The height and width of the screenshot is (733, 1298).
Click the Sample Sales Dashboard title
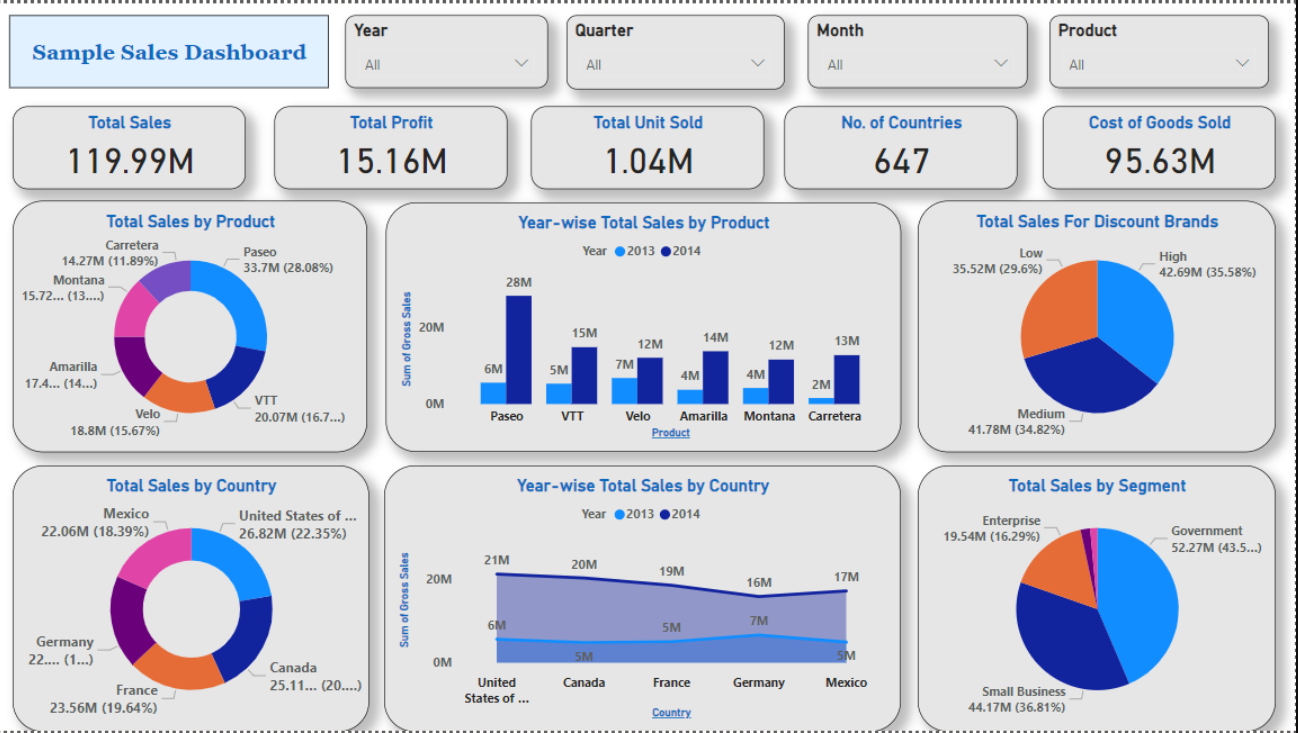point(168,52)
